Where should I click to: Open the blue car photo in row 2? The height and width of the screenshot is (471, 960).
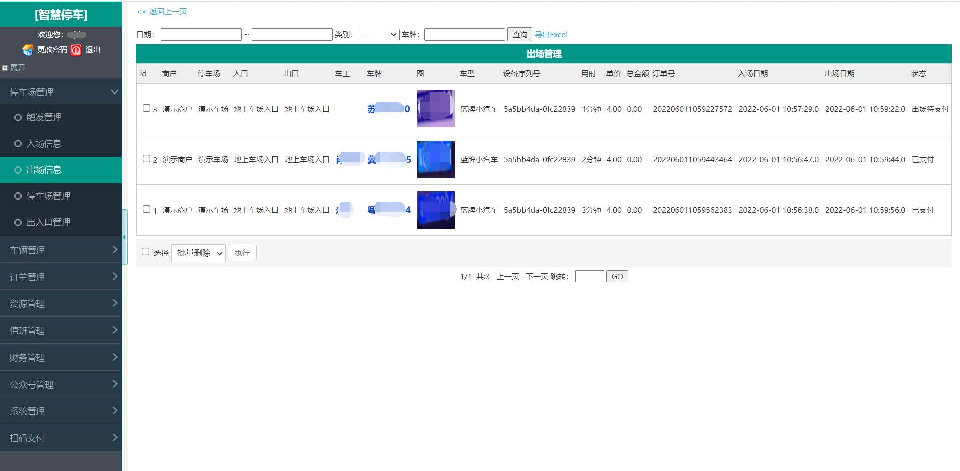pos(436,159)
